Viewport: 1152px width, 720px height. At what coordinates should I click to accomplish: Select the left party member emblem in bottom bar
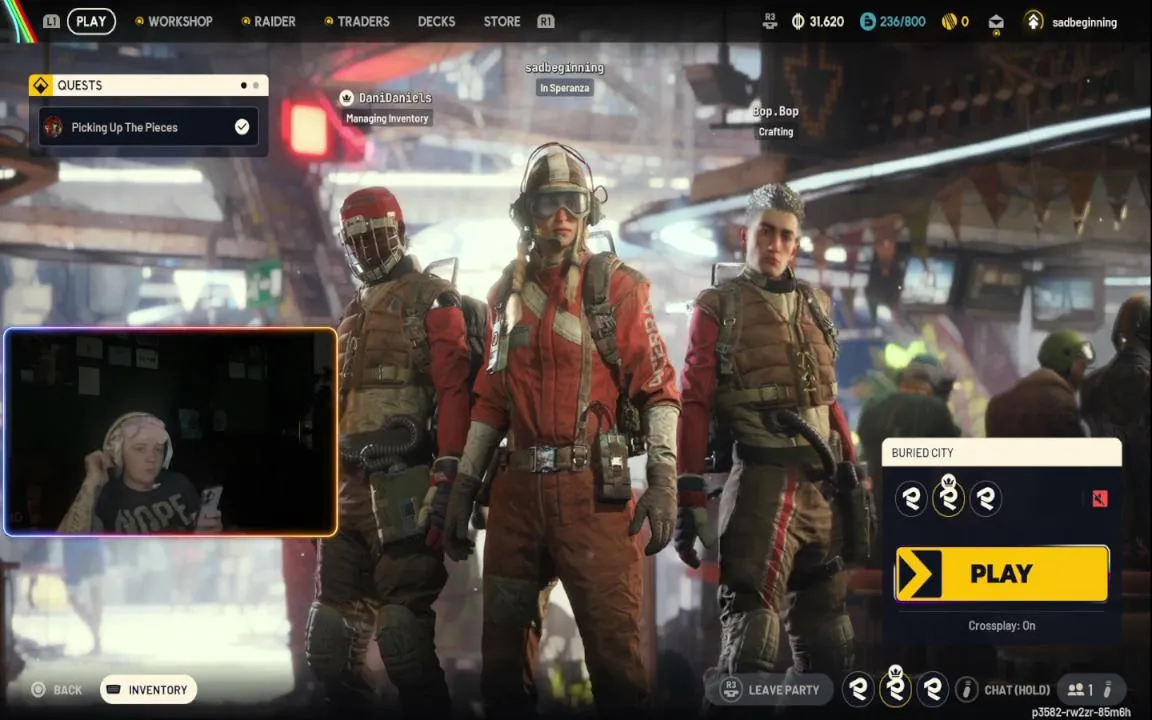pyautogui.click(x=857, y=689)
